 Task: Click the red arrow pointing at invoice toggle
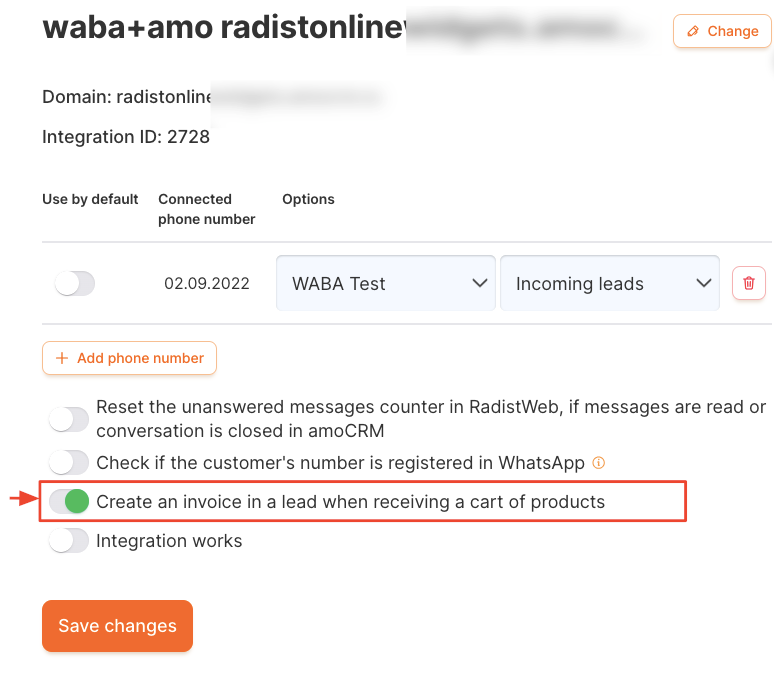coord(23,499)
